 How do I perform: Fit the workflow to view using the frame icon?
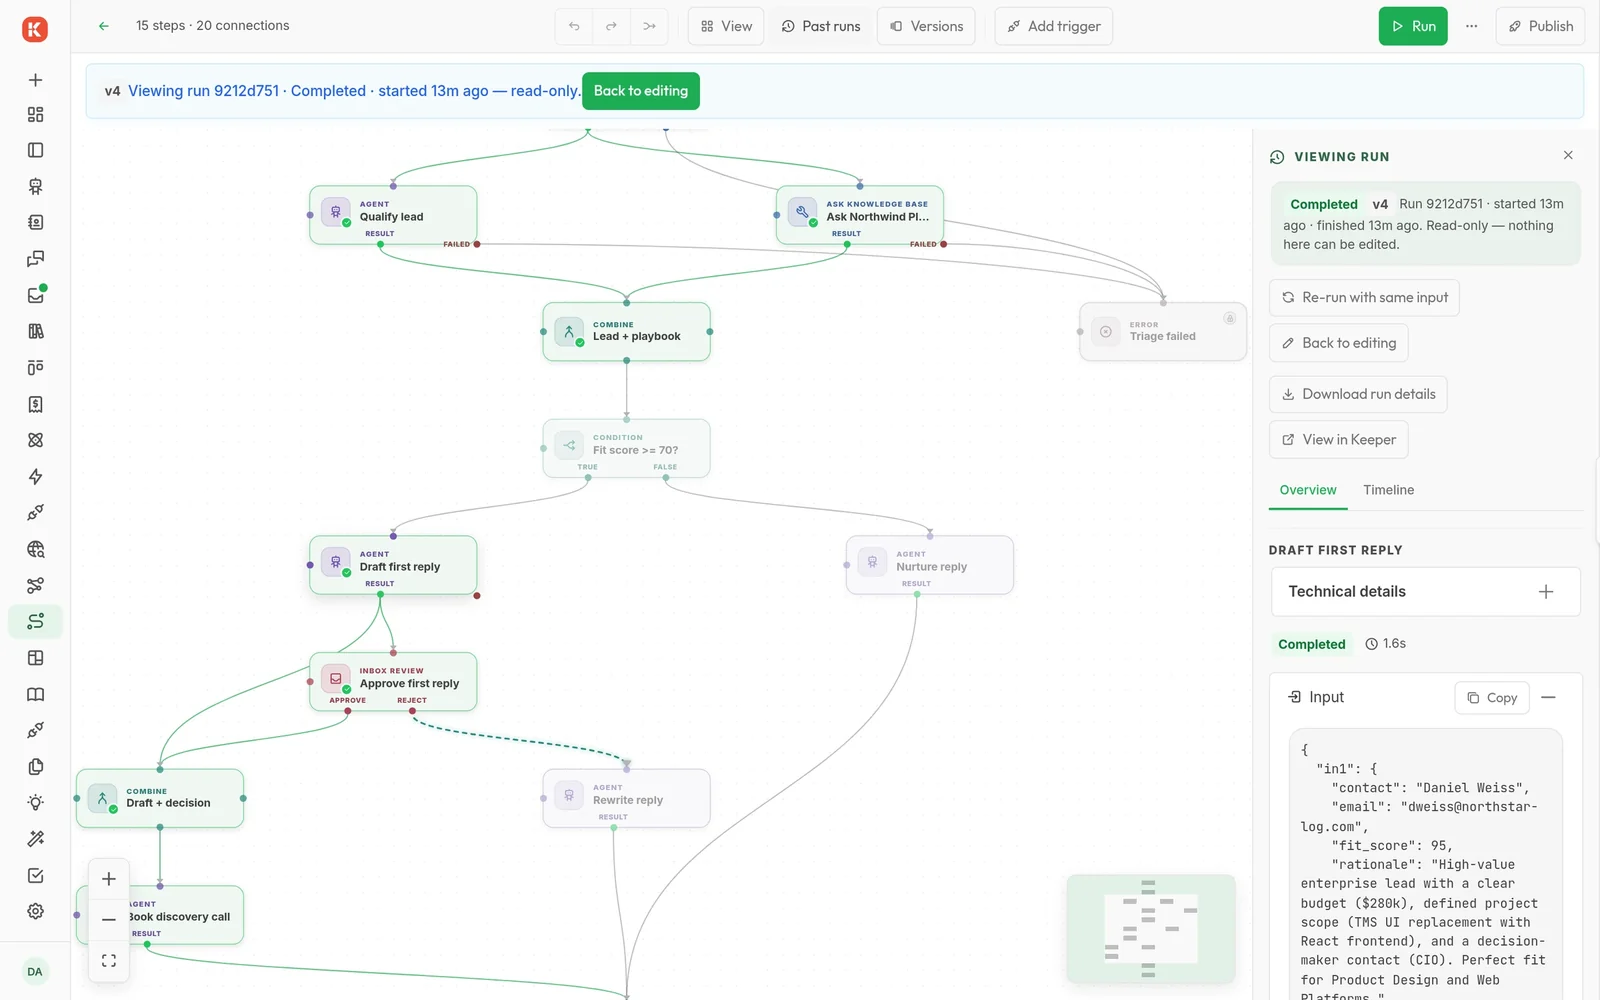(x=109, y=961)
